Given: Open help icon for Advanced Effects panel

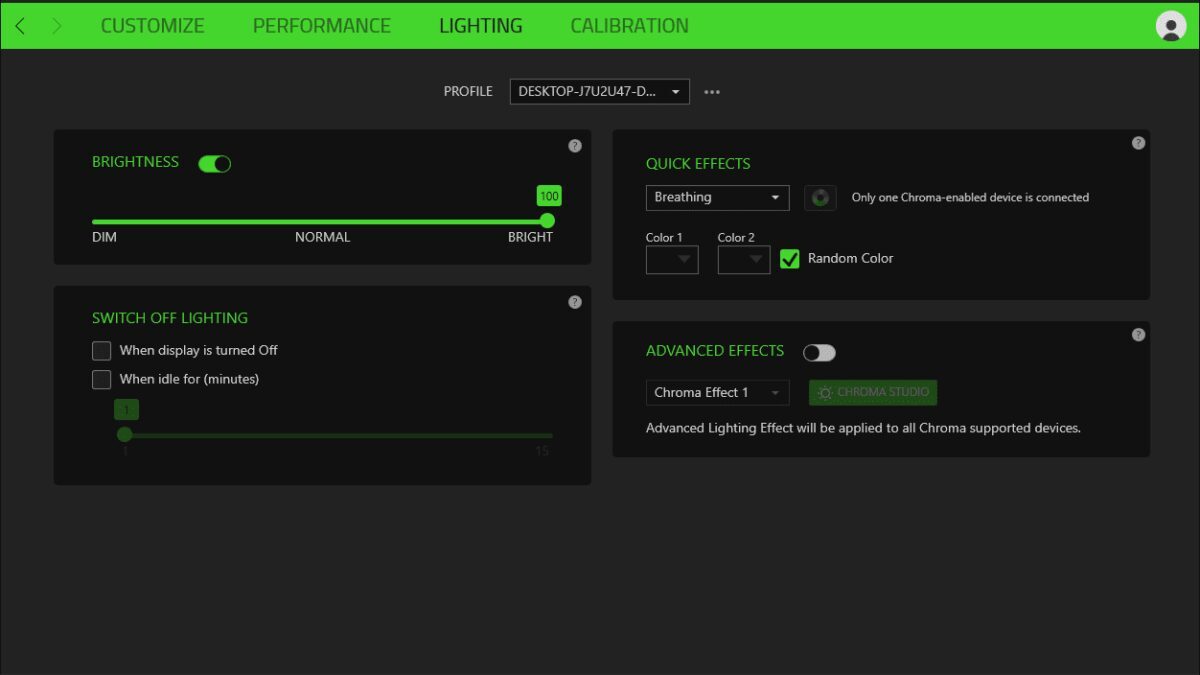Looking at the screenshot, I should point(1138,335).
